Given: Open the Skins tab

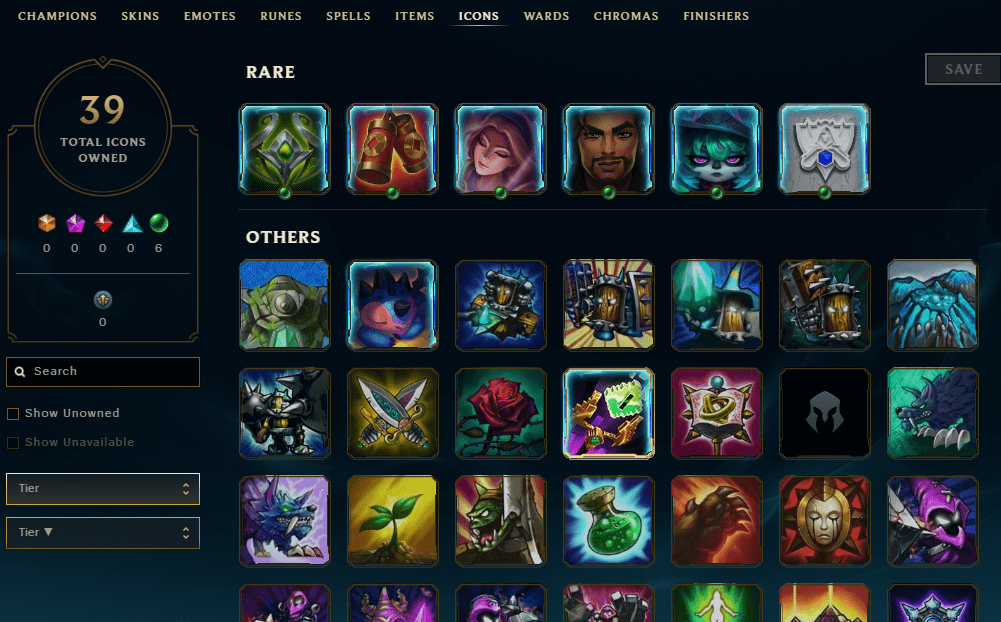Looking at the screenshot, I should (x=140, y=16).
